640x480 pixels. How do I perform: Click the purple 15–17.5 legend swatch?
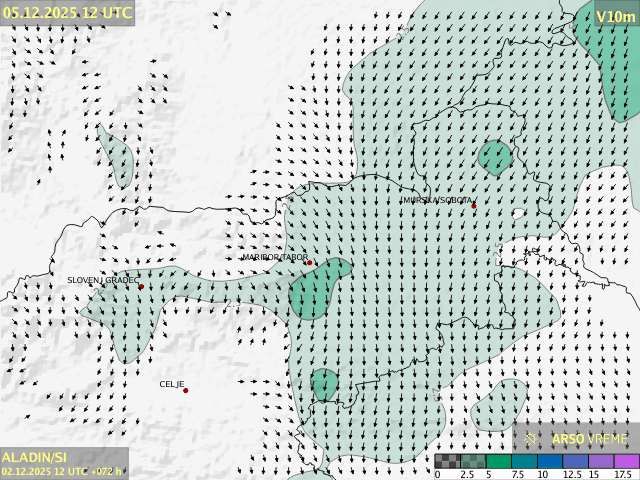[x=601, y=461]
